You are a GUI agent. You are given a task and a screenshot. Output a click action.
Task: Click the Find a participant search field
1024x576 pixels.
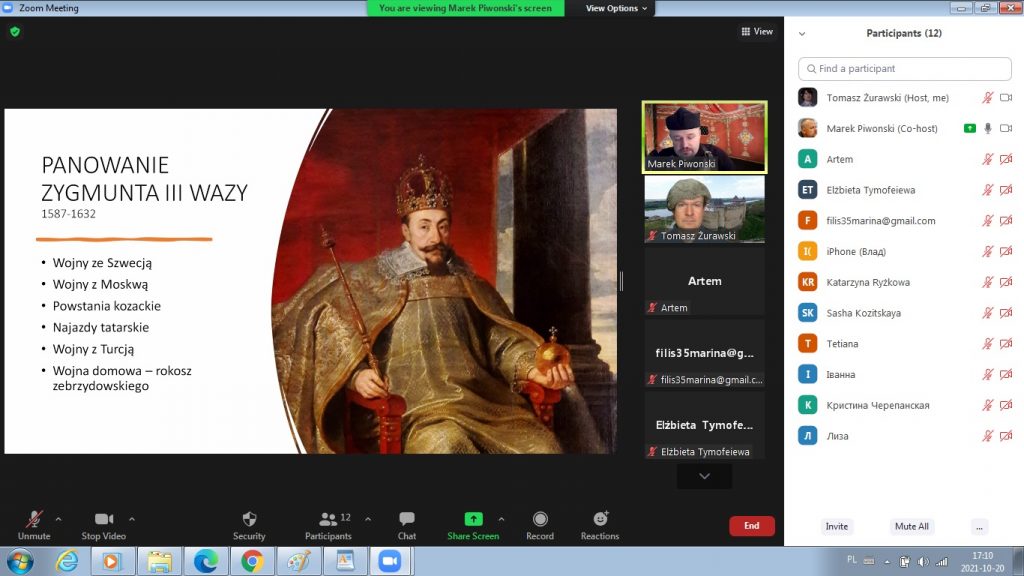pyautogui.click(x=905, y=69)
